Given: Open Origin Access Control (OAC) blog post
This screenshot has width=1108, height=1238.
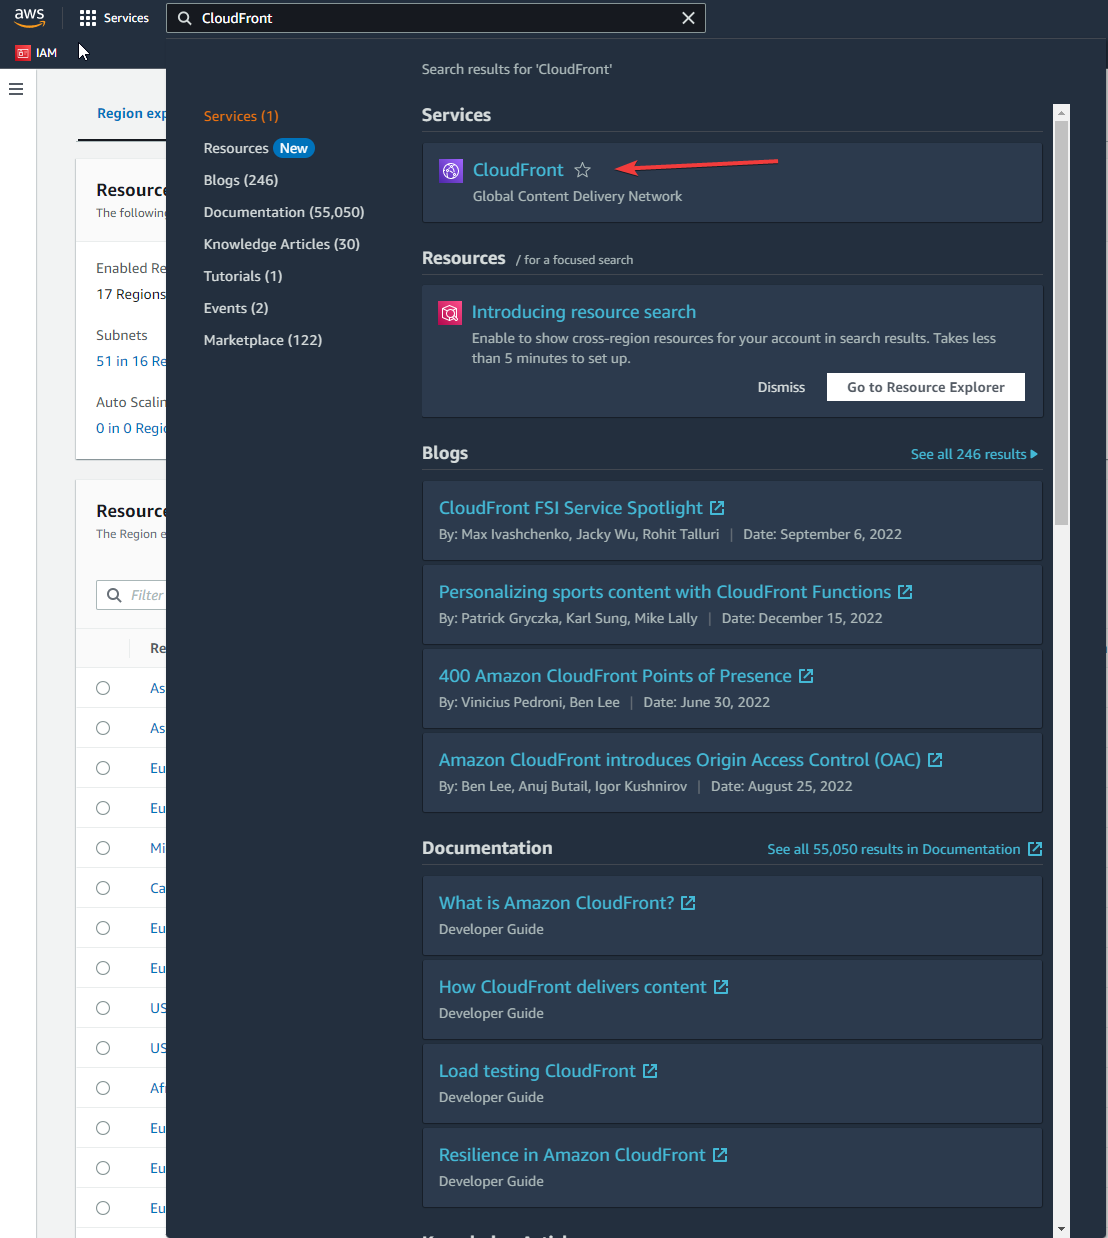Looking at the screenshot, I should click(680, 760).
